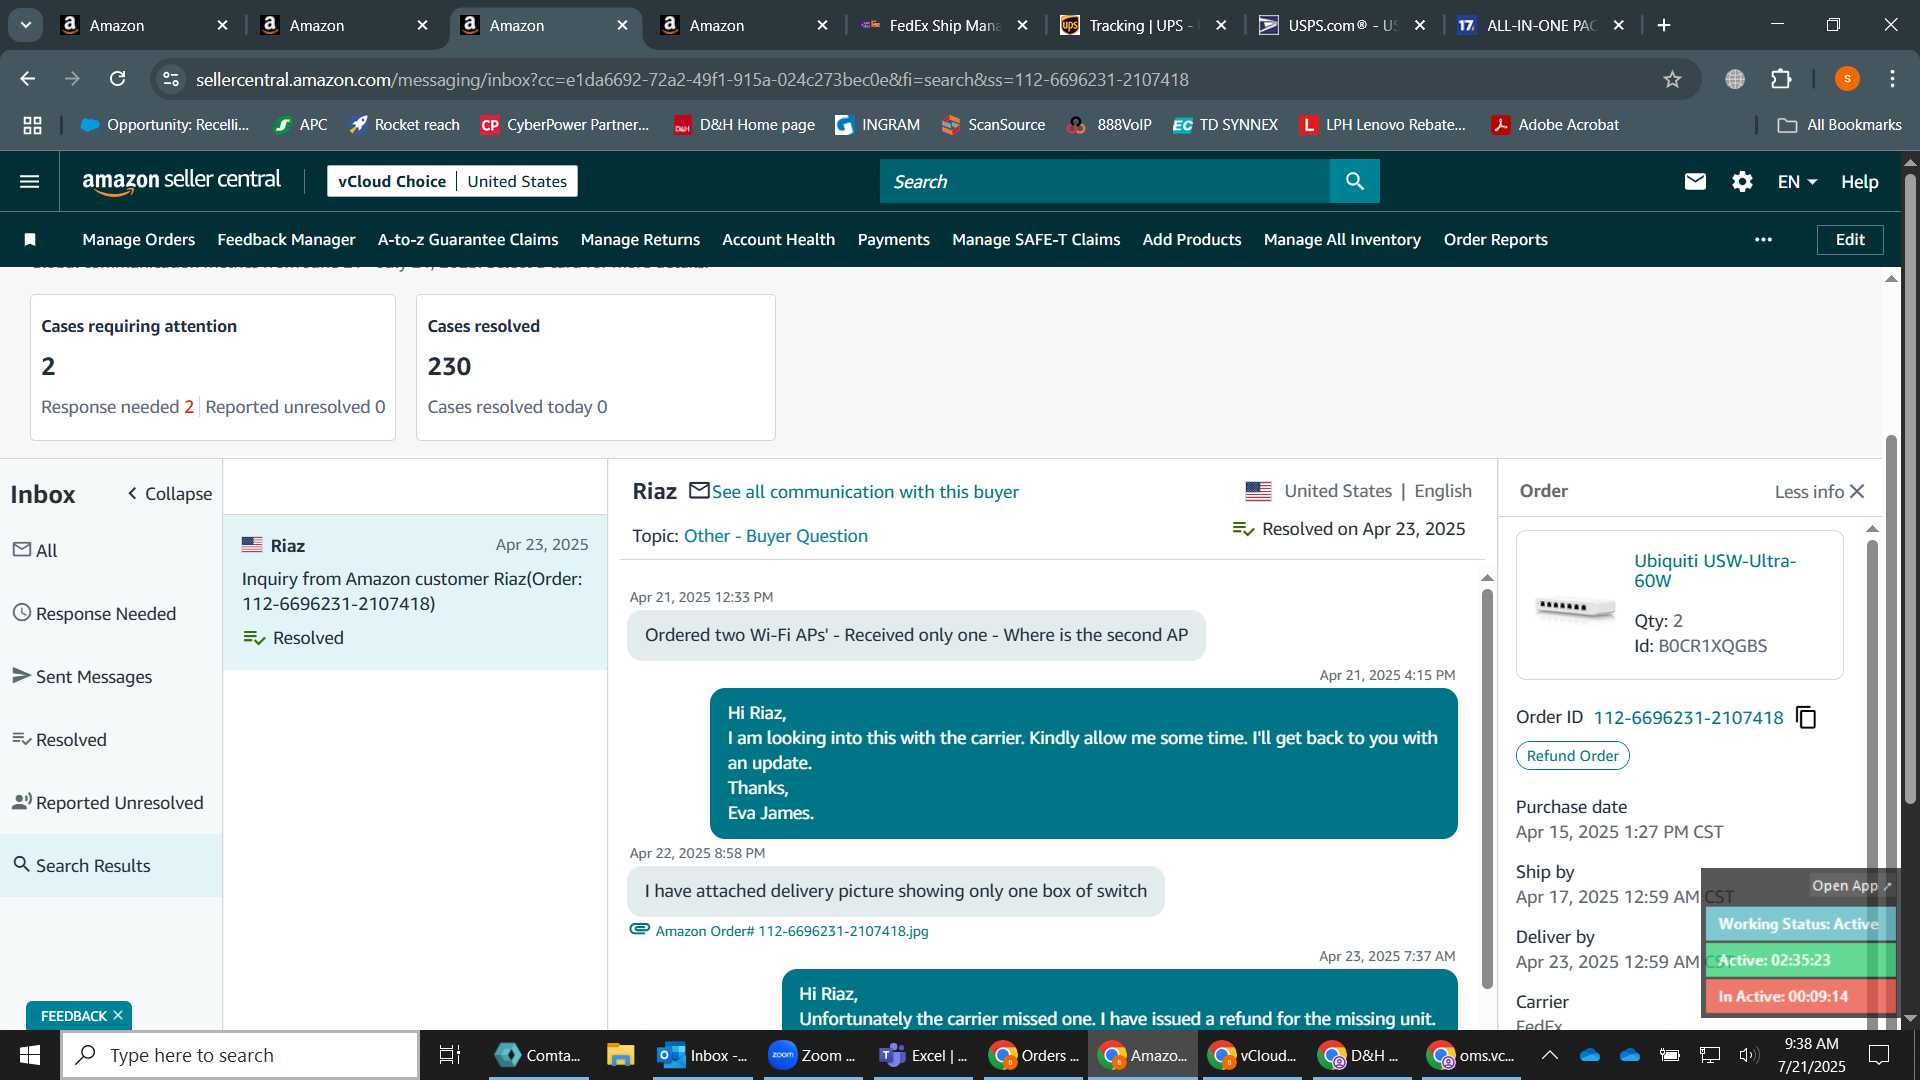The width and height of the screenshot is (1920, 1080).
Task: View site information icon in the address bar
Action: tap(171, 79)
